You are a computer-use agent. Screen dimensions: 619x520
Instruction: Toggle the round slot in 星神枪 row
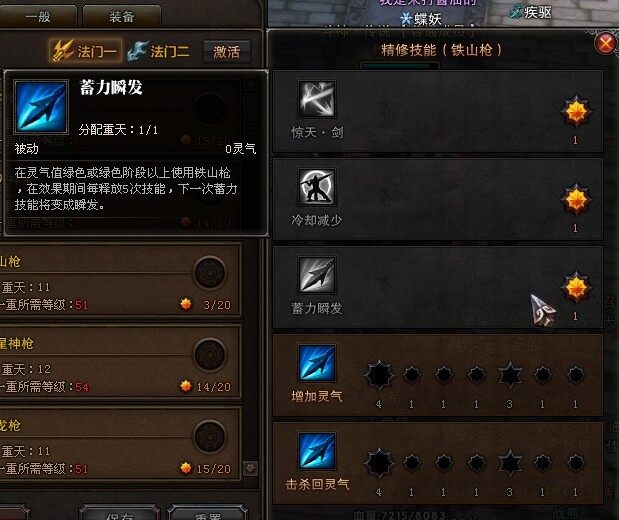[210, 355]
